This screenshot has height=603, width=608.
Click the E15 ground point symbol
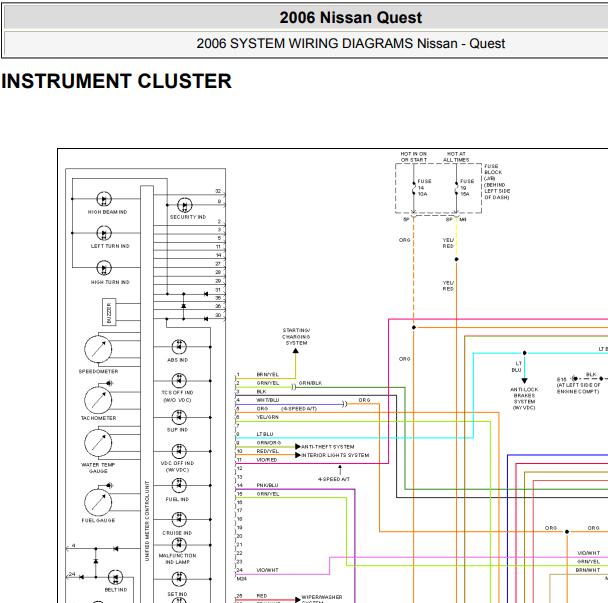click(575, 378)
